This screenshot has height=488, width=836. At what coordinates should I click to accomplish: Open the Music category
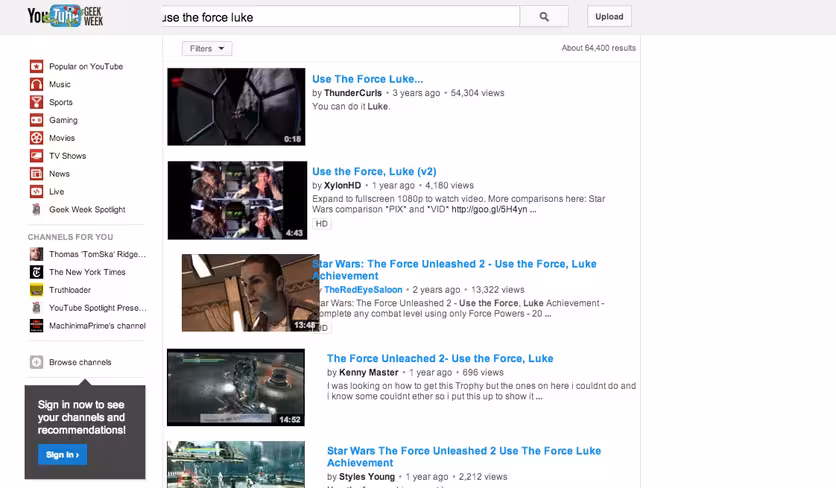tap(60, 84)
